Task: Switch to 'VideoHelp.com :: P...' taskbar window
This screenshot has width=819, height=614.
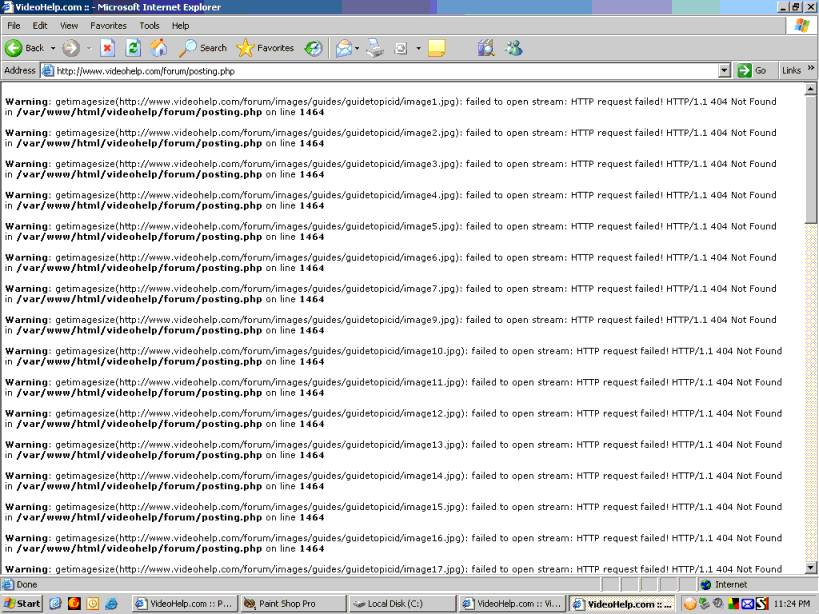Action: (x=184, y=604)
